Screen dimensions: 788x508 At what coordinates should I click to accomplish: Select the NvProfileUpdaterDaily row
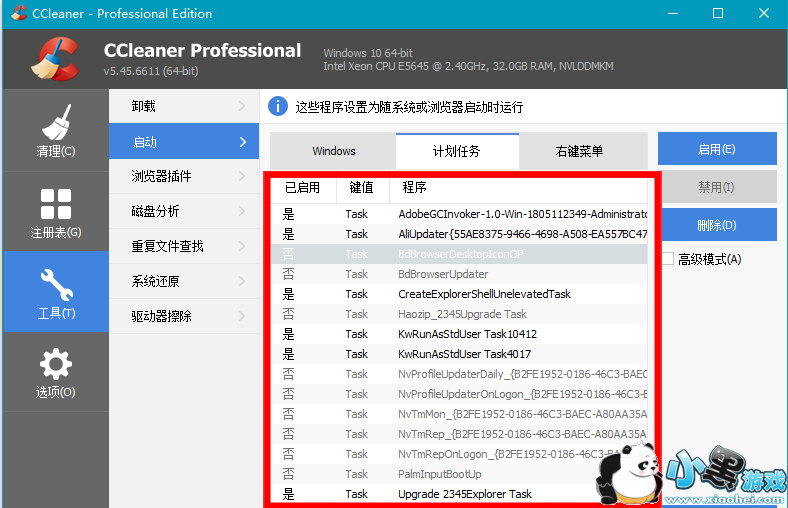coord(459,374)
